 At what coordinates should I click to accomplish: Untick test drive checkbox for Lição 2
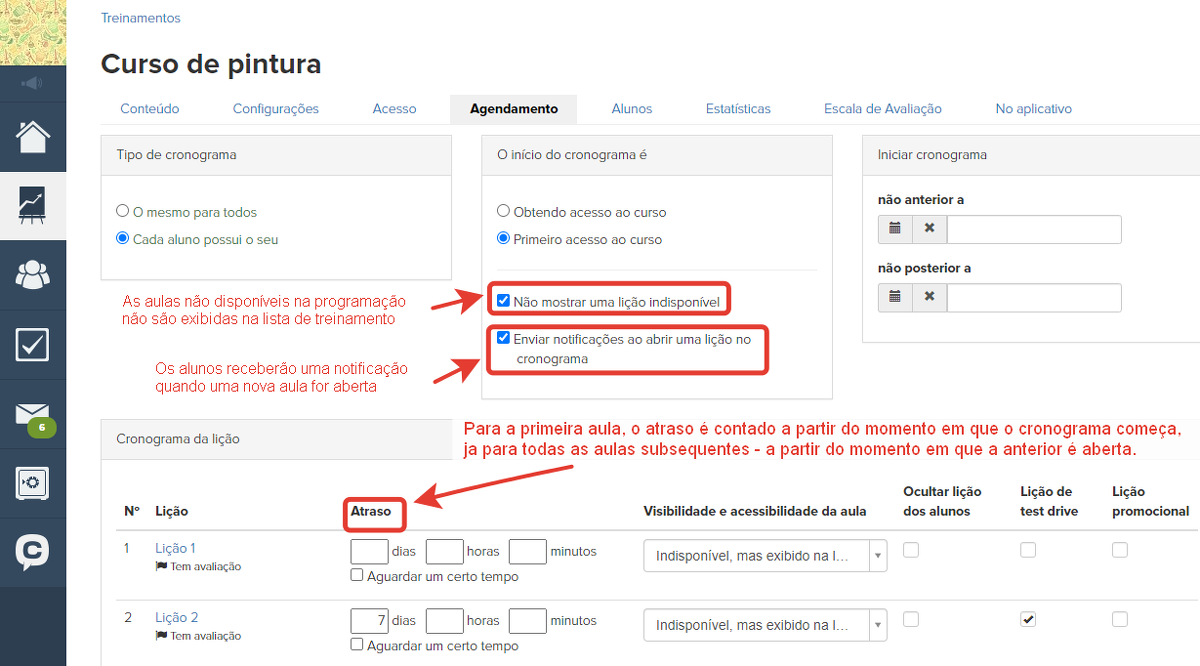(x=1028, y=619)
